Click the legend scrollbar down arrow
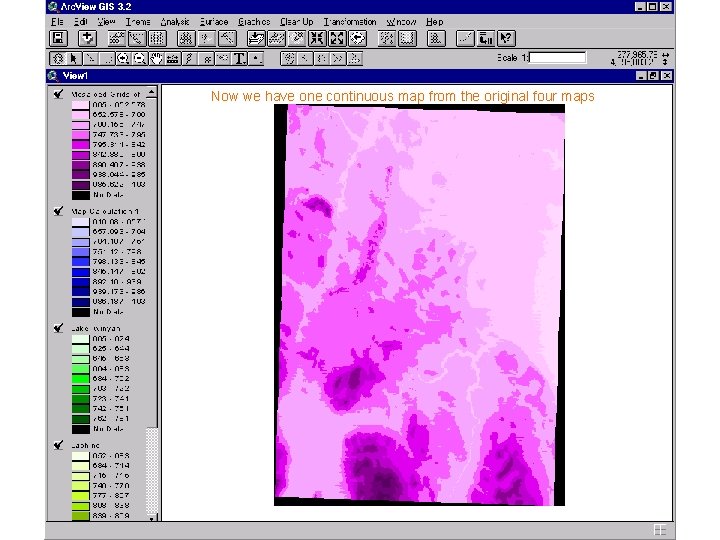The width and height of the screenshot is (720, 540). coord(152,518)
